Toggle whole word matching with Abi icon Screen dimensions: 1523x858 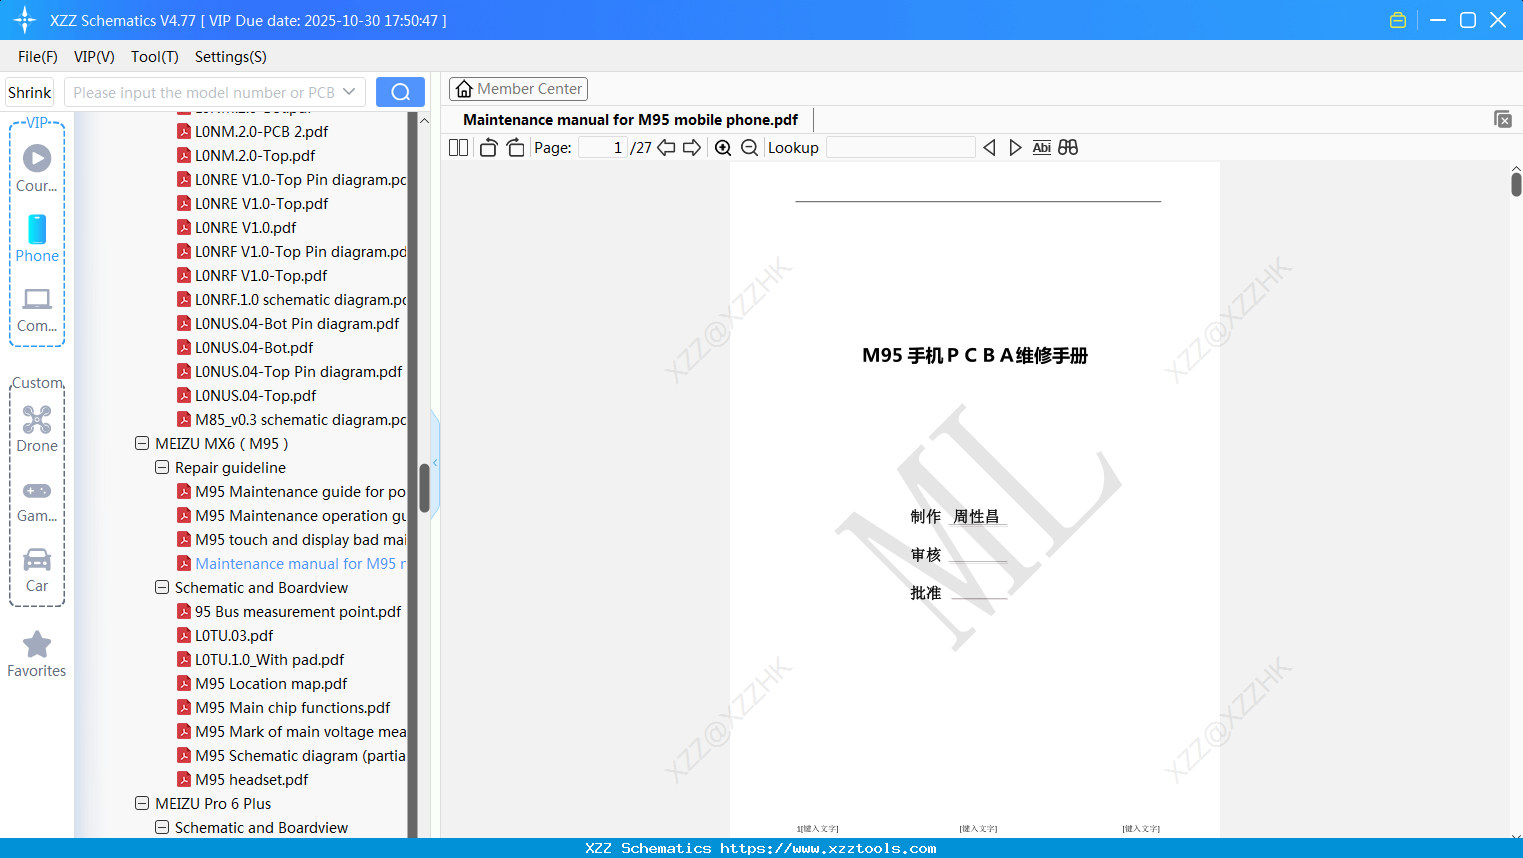pyautogui.click(x=1041, y=147)
